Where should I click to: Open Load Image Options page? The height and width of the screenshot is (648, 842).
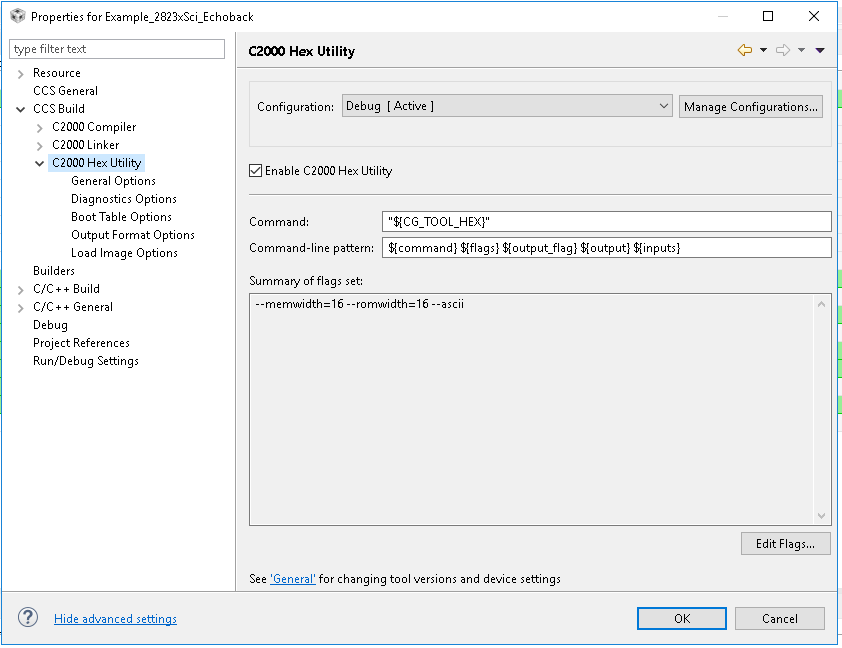pyautogui.click(x=124, y=253)
